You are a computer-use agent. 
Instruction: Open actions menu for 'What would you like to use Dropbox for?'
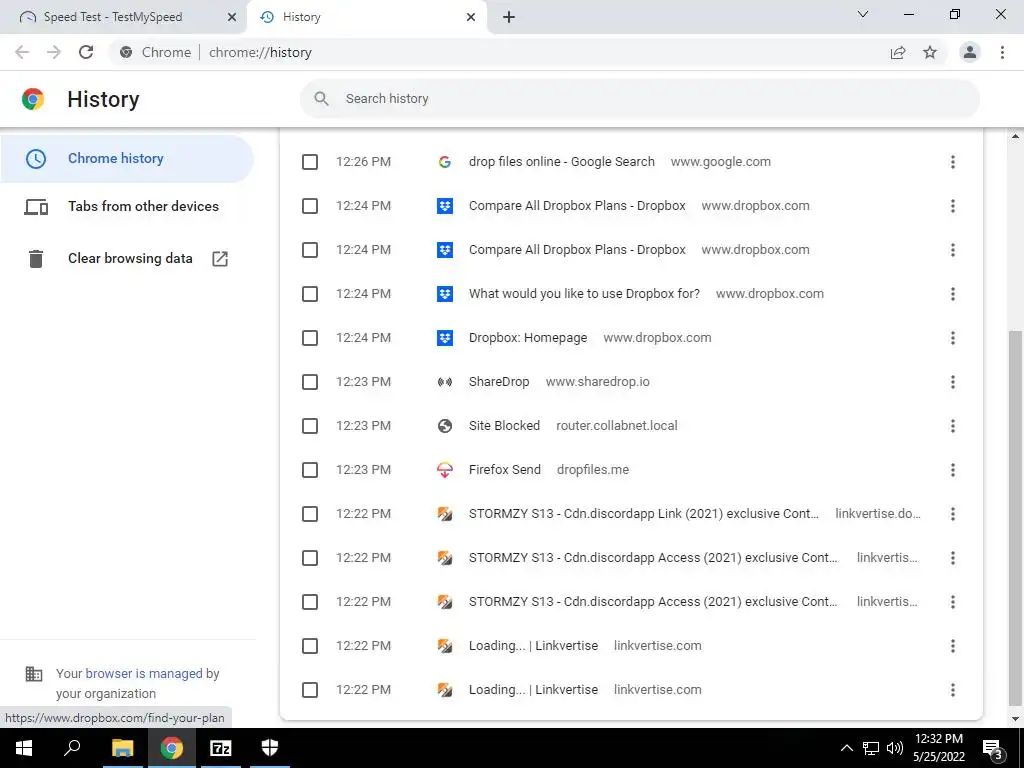coord(953,294)
